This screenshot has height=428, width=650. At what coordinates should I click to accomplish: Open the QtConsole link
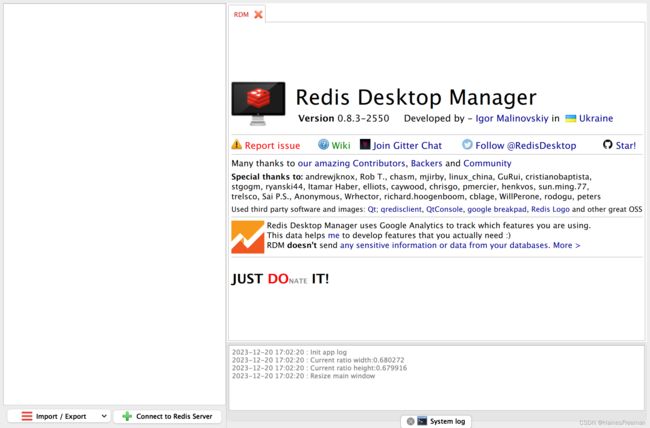click(444, 209)
